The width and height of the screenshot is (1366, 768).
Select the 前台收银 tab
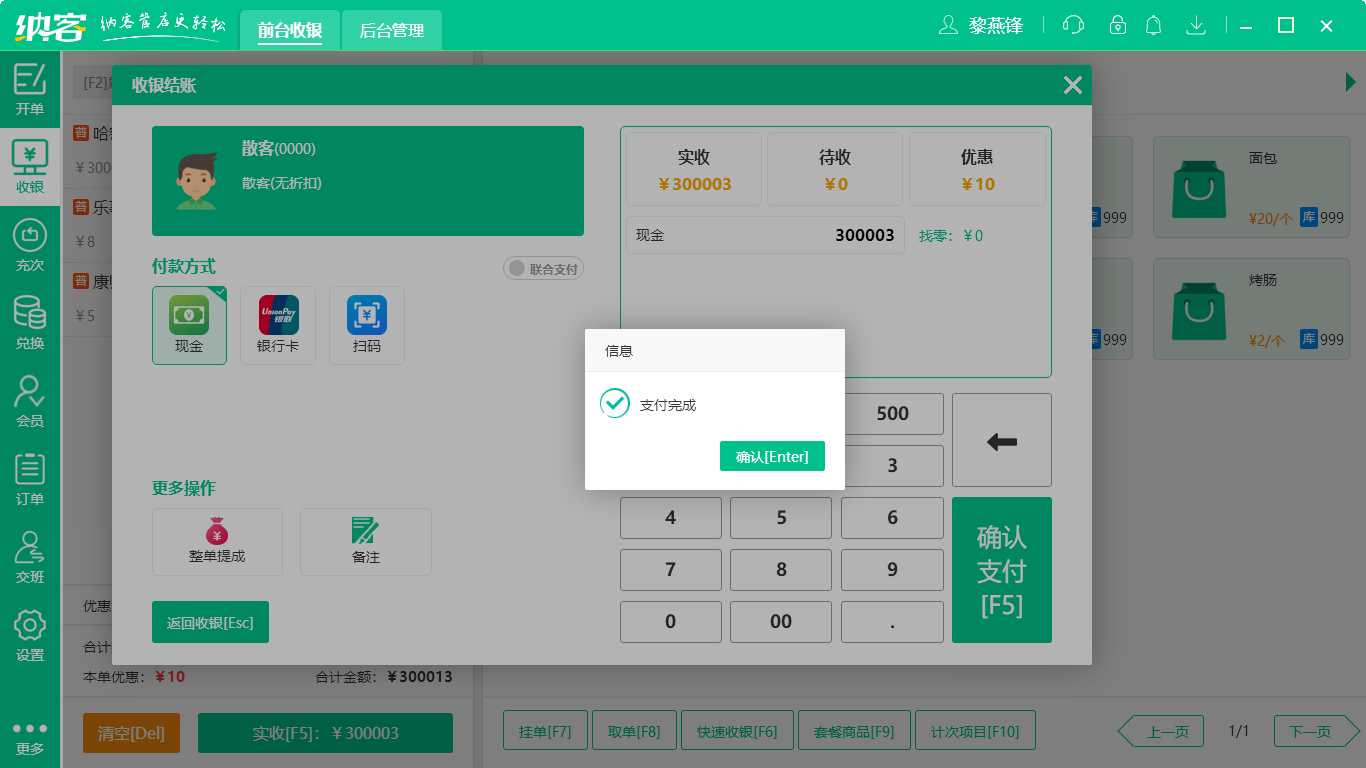[x=289, y=30]
